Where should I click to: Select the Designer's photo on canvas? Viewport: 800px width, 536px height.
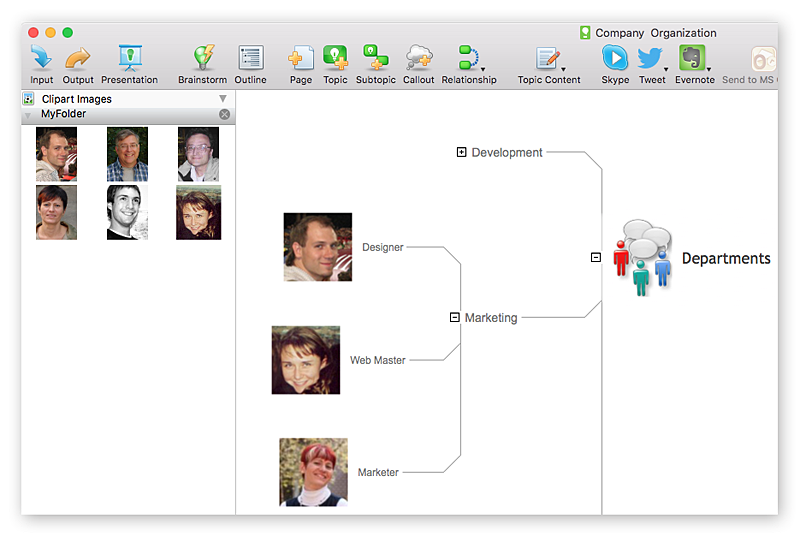318,247
